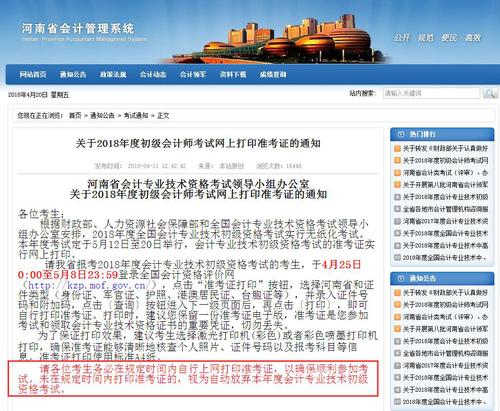This screenshot has height=411, width=500.
Task: Open the 会计领军 navigation item
Action: click(193, 74)
